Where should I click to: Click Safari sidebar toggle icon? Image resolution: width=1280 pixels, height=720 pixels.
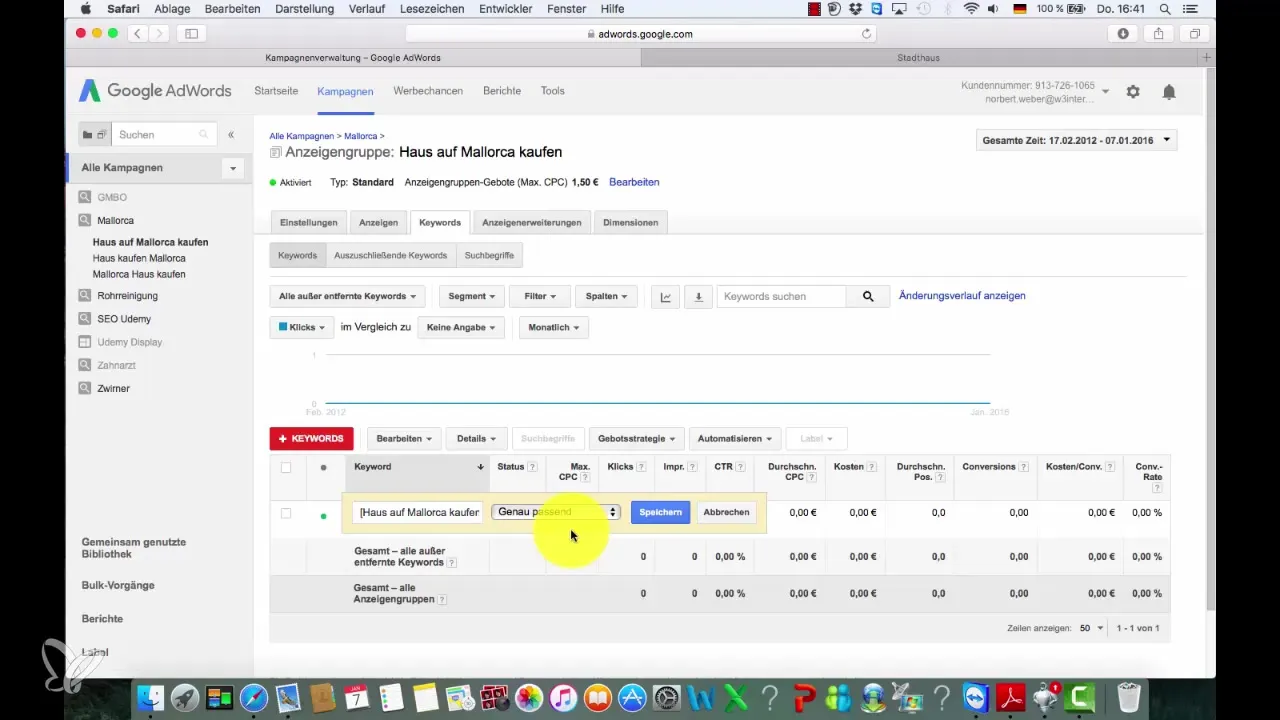[x=191, y=33]
